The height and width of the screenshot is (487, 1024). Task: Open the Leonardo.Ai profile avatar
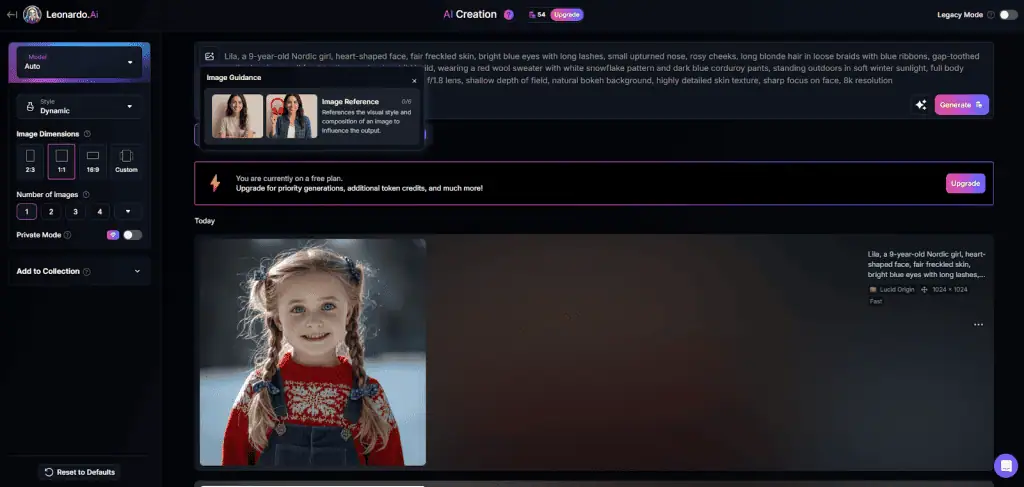pos(32,14)
